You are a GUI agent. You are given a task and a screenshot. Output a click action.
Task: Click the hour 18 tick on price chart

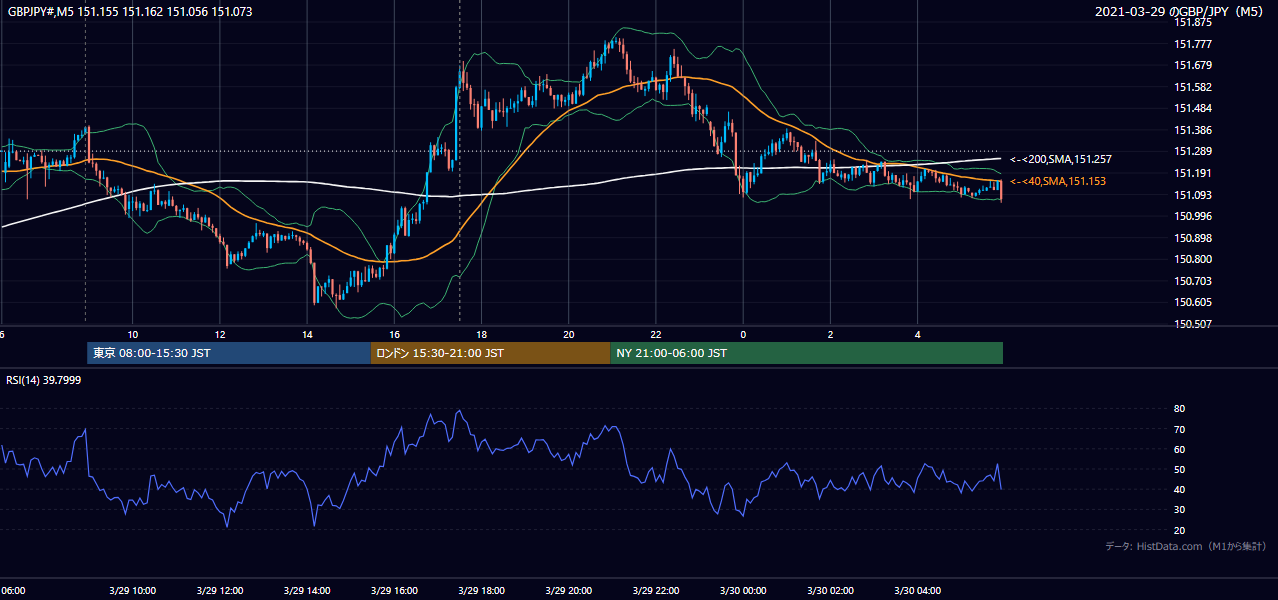pos(481,333)
